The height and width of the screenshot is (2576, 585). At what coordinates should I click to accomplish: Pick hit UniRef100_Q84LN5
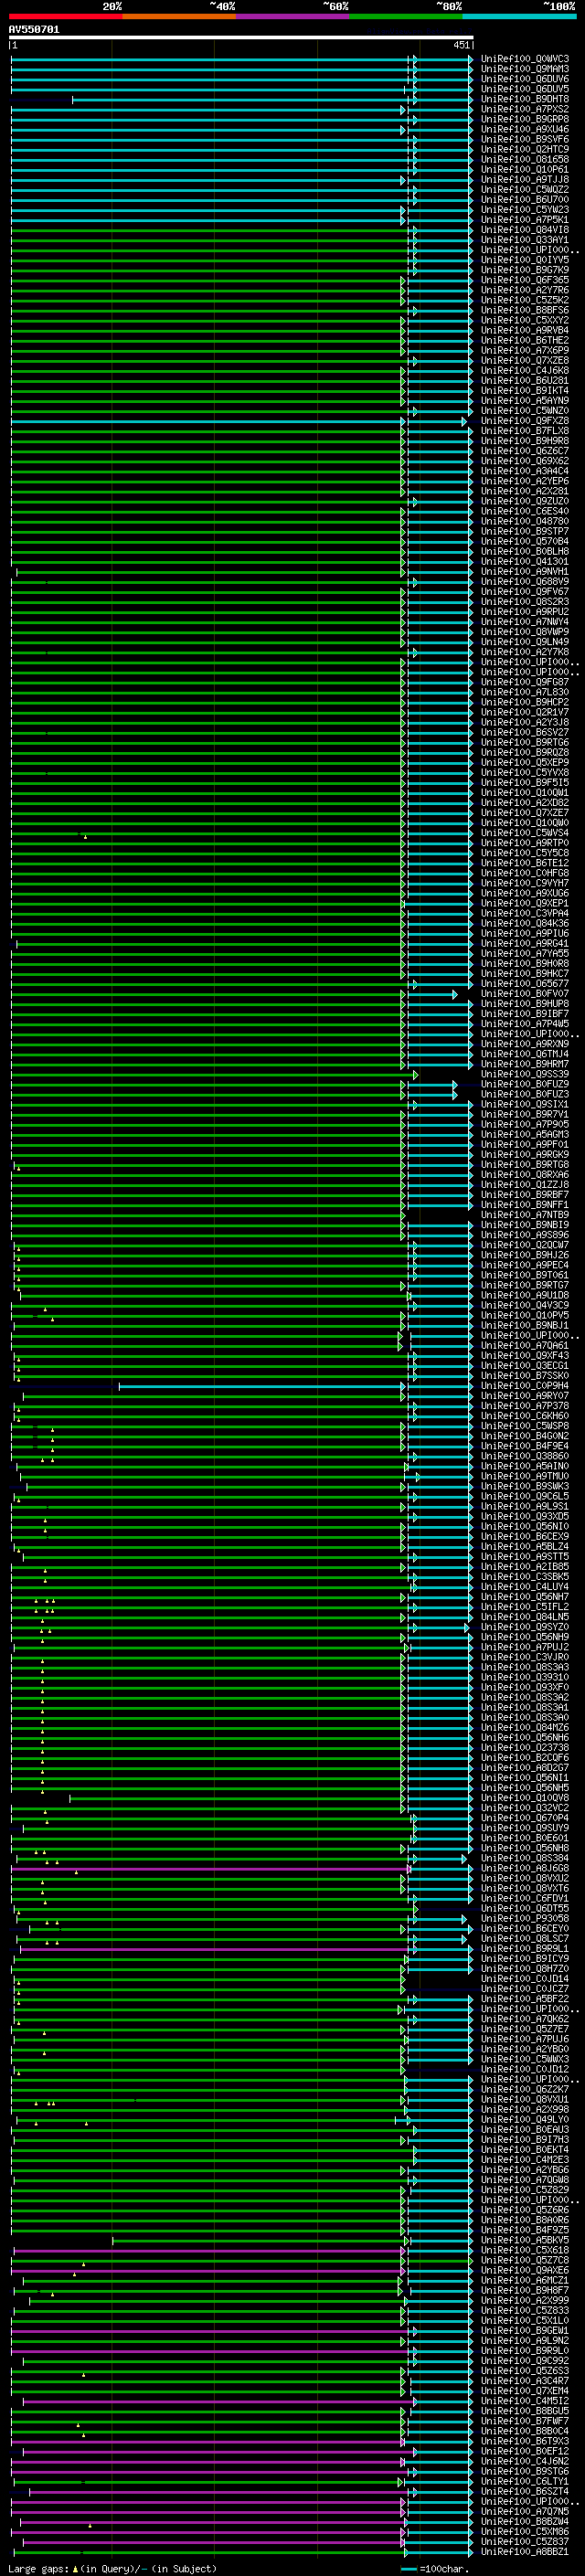click(525, 1617)
